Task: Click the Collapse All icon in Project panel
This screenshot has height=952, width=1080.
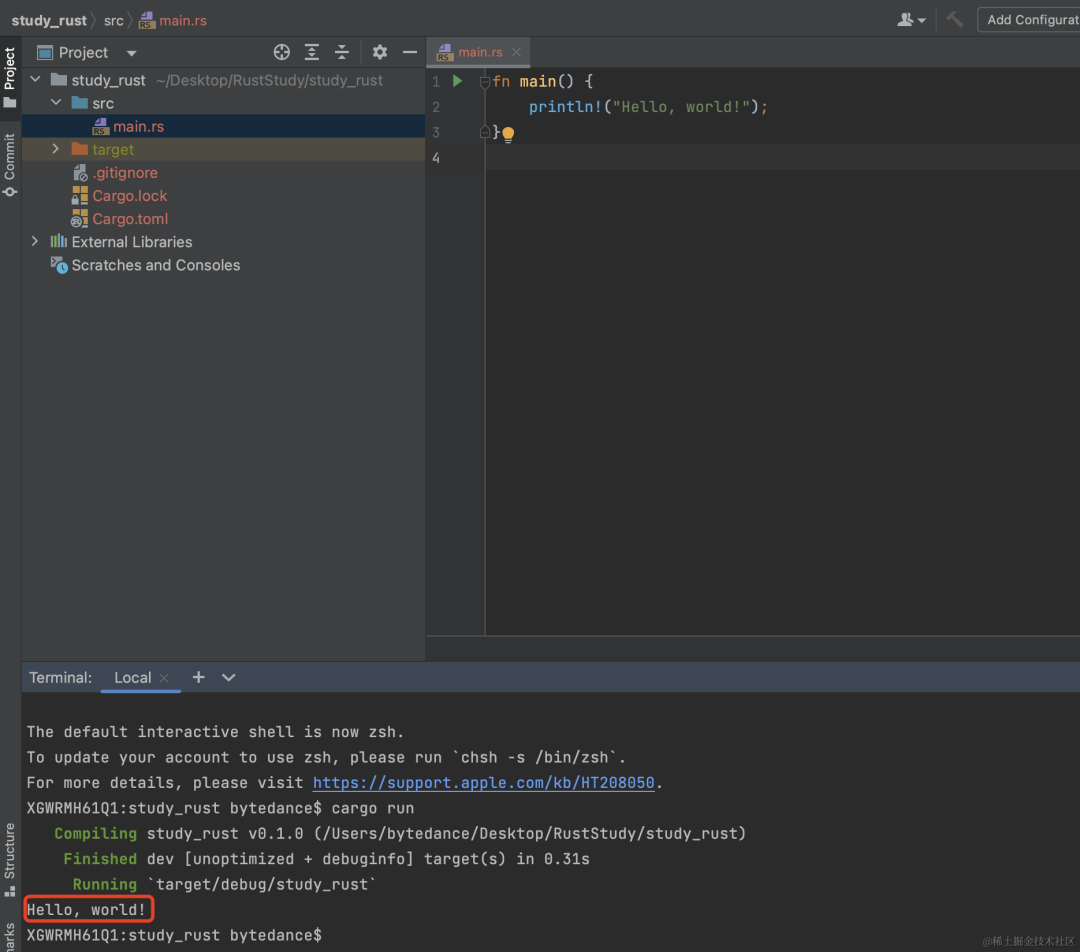Action: pyautogui.click(x=342, y=52)
